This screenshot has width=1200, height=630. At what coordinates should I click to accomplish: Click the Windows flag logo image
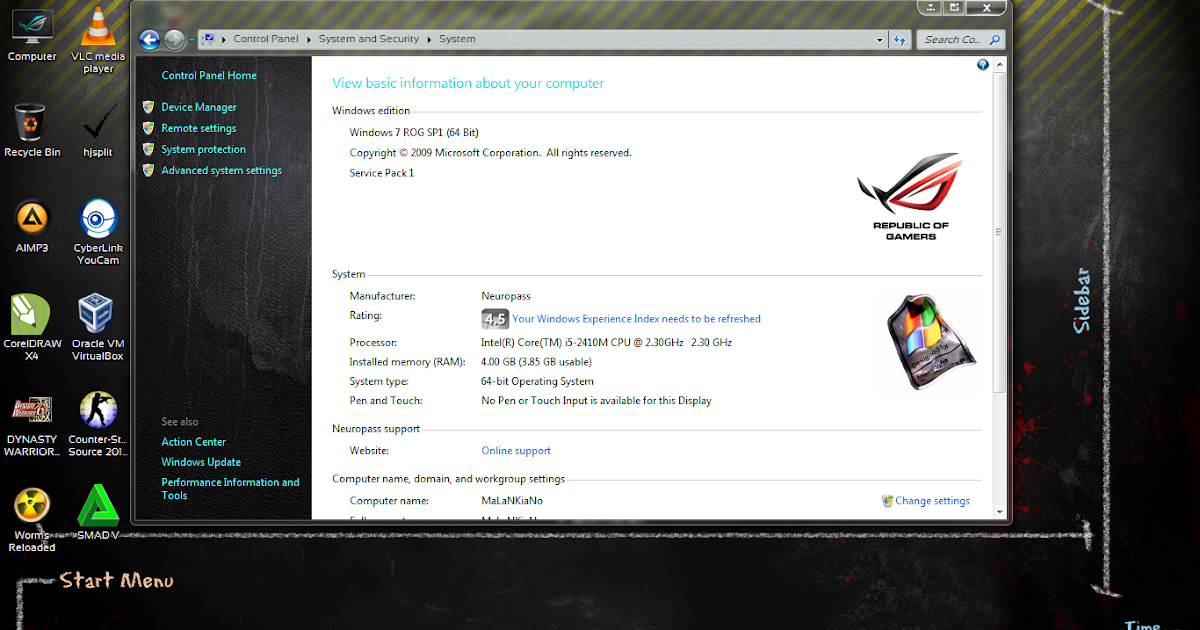[x=931, y=342]
